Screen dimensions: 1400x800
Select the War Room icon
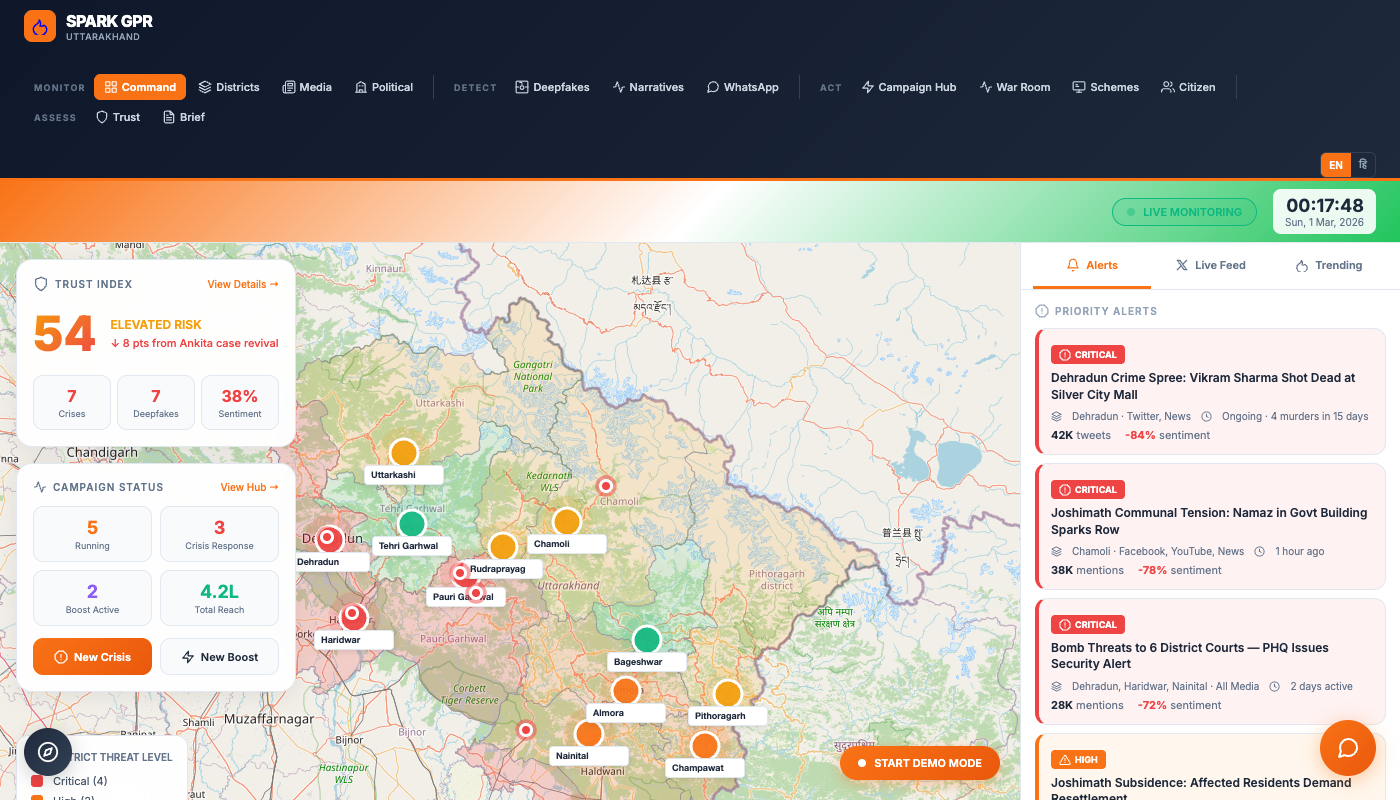click(1014, 87)
